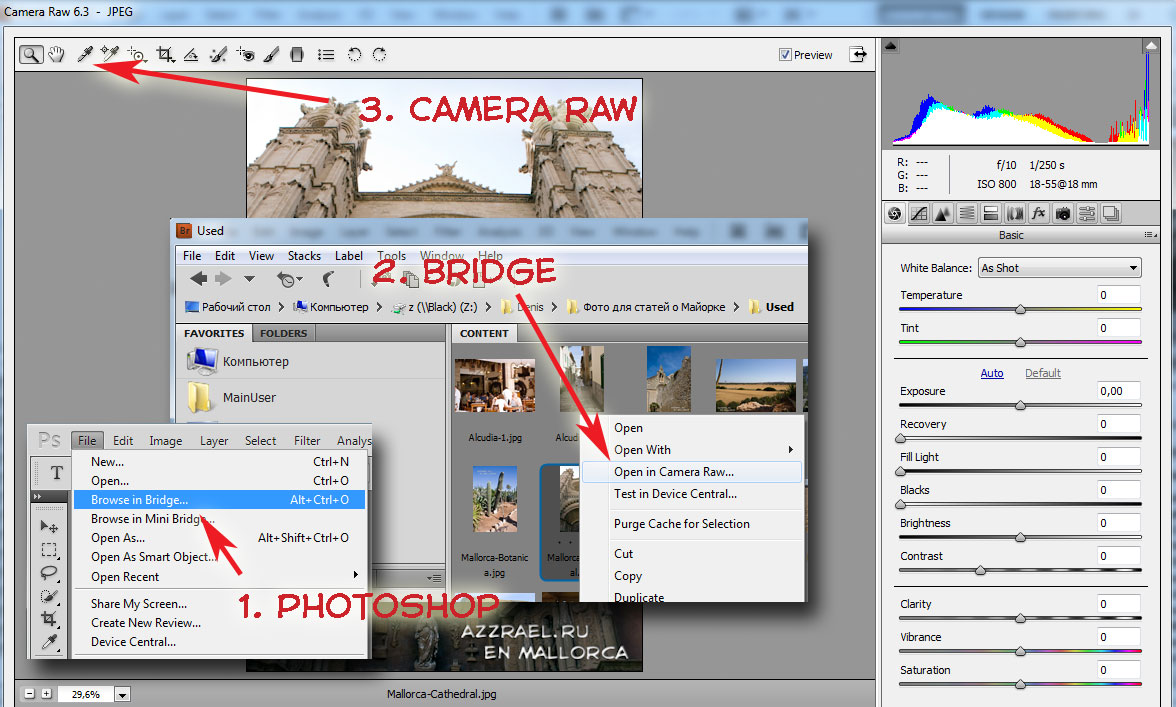
Task: Select the Red Eye Removal tool
Action: [x=245, y=55]
